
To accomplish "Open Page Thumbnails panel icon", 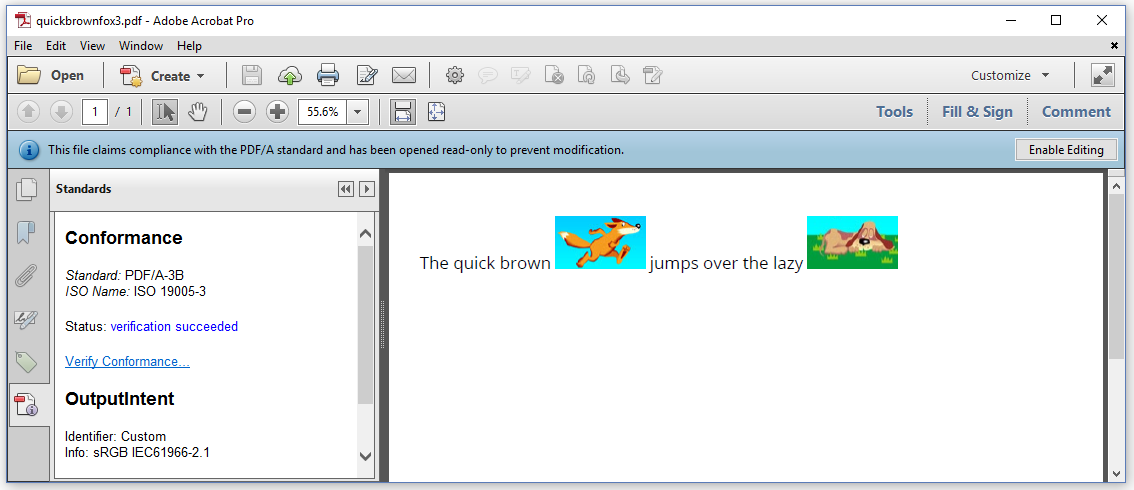I will tap(27, 189).
